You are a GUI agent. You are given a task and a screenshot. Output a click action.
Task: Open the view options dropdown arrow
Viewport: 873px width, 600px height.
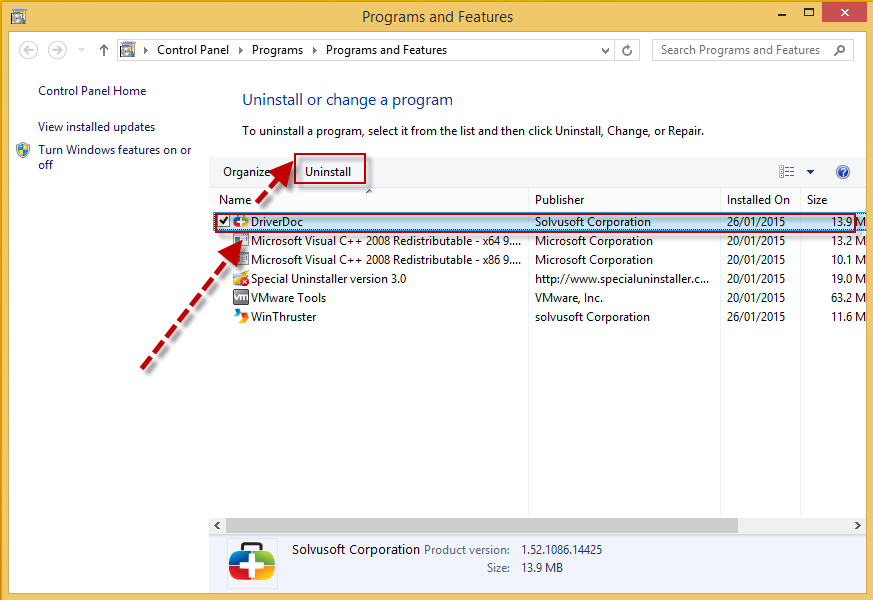(x=811, y=172)
